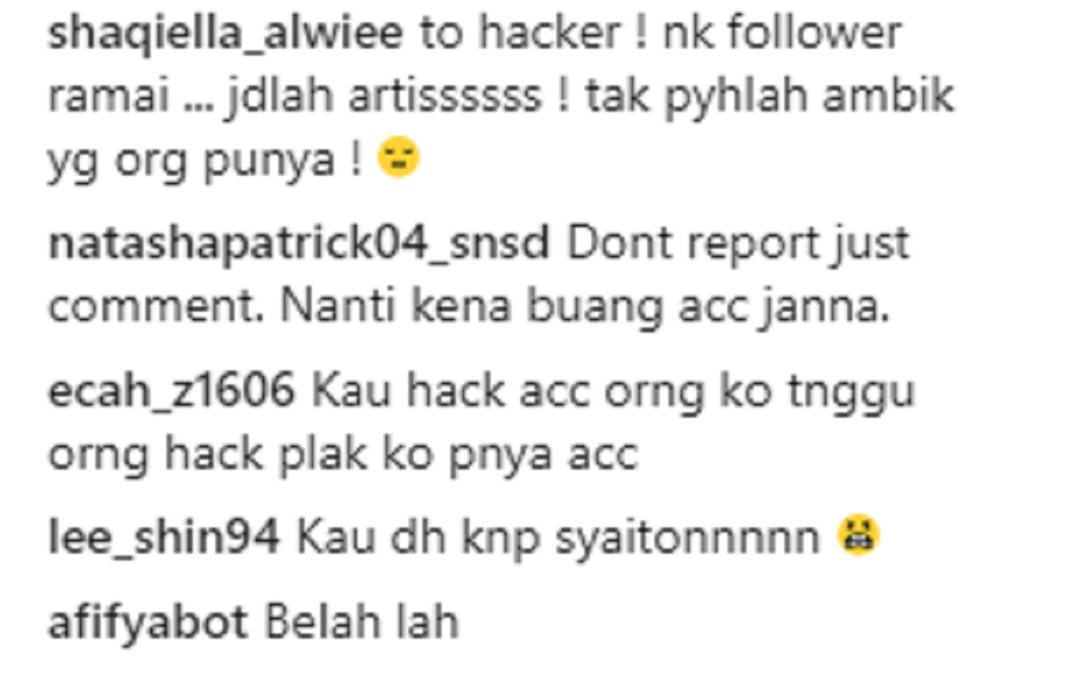
Task: Click the words 'tak pyhlah ambik'
Action: tap(769, 96)
